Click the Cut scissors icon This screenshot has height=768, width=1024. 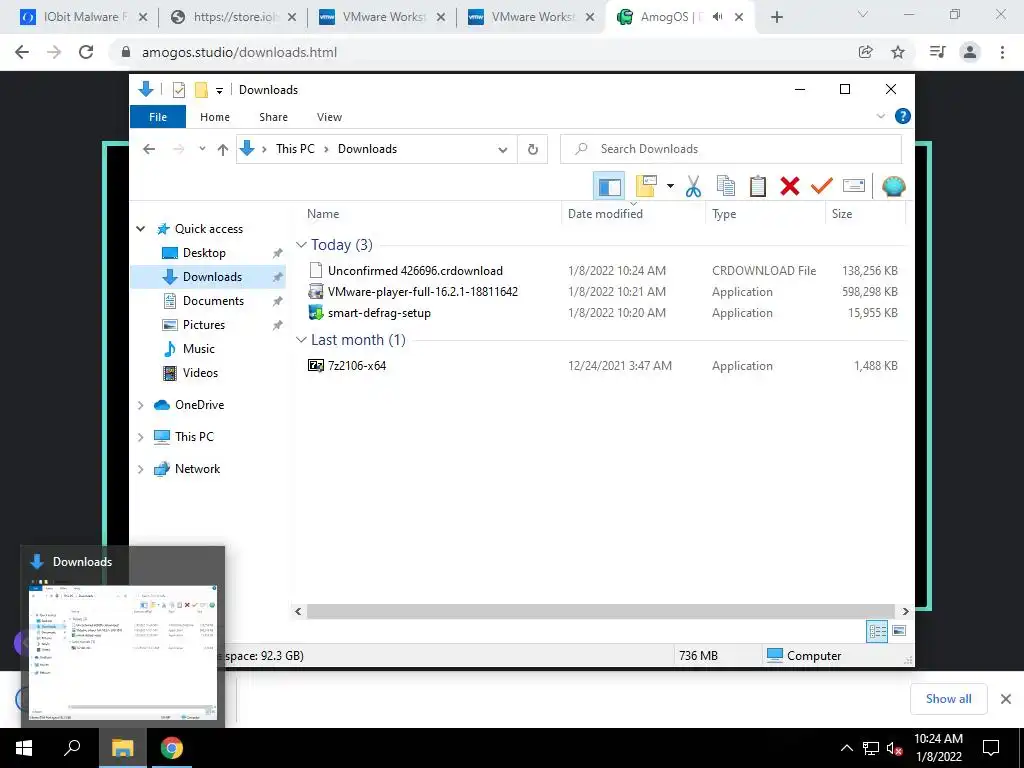(x=693, y=186)
